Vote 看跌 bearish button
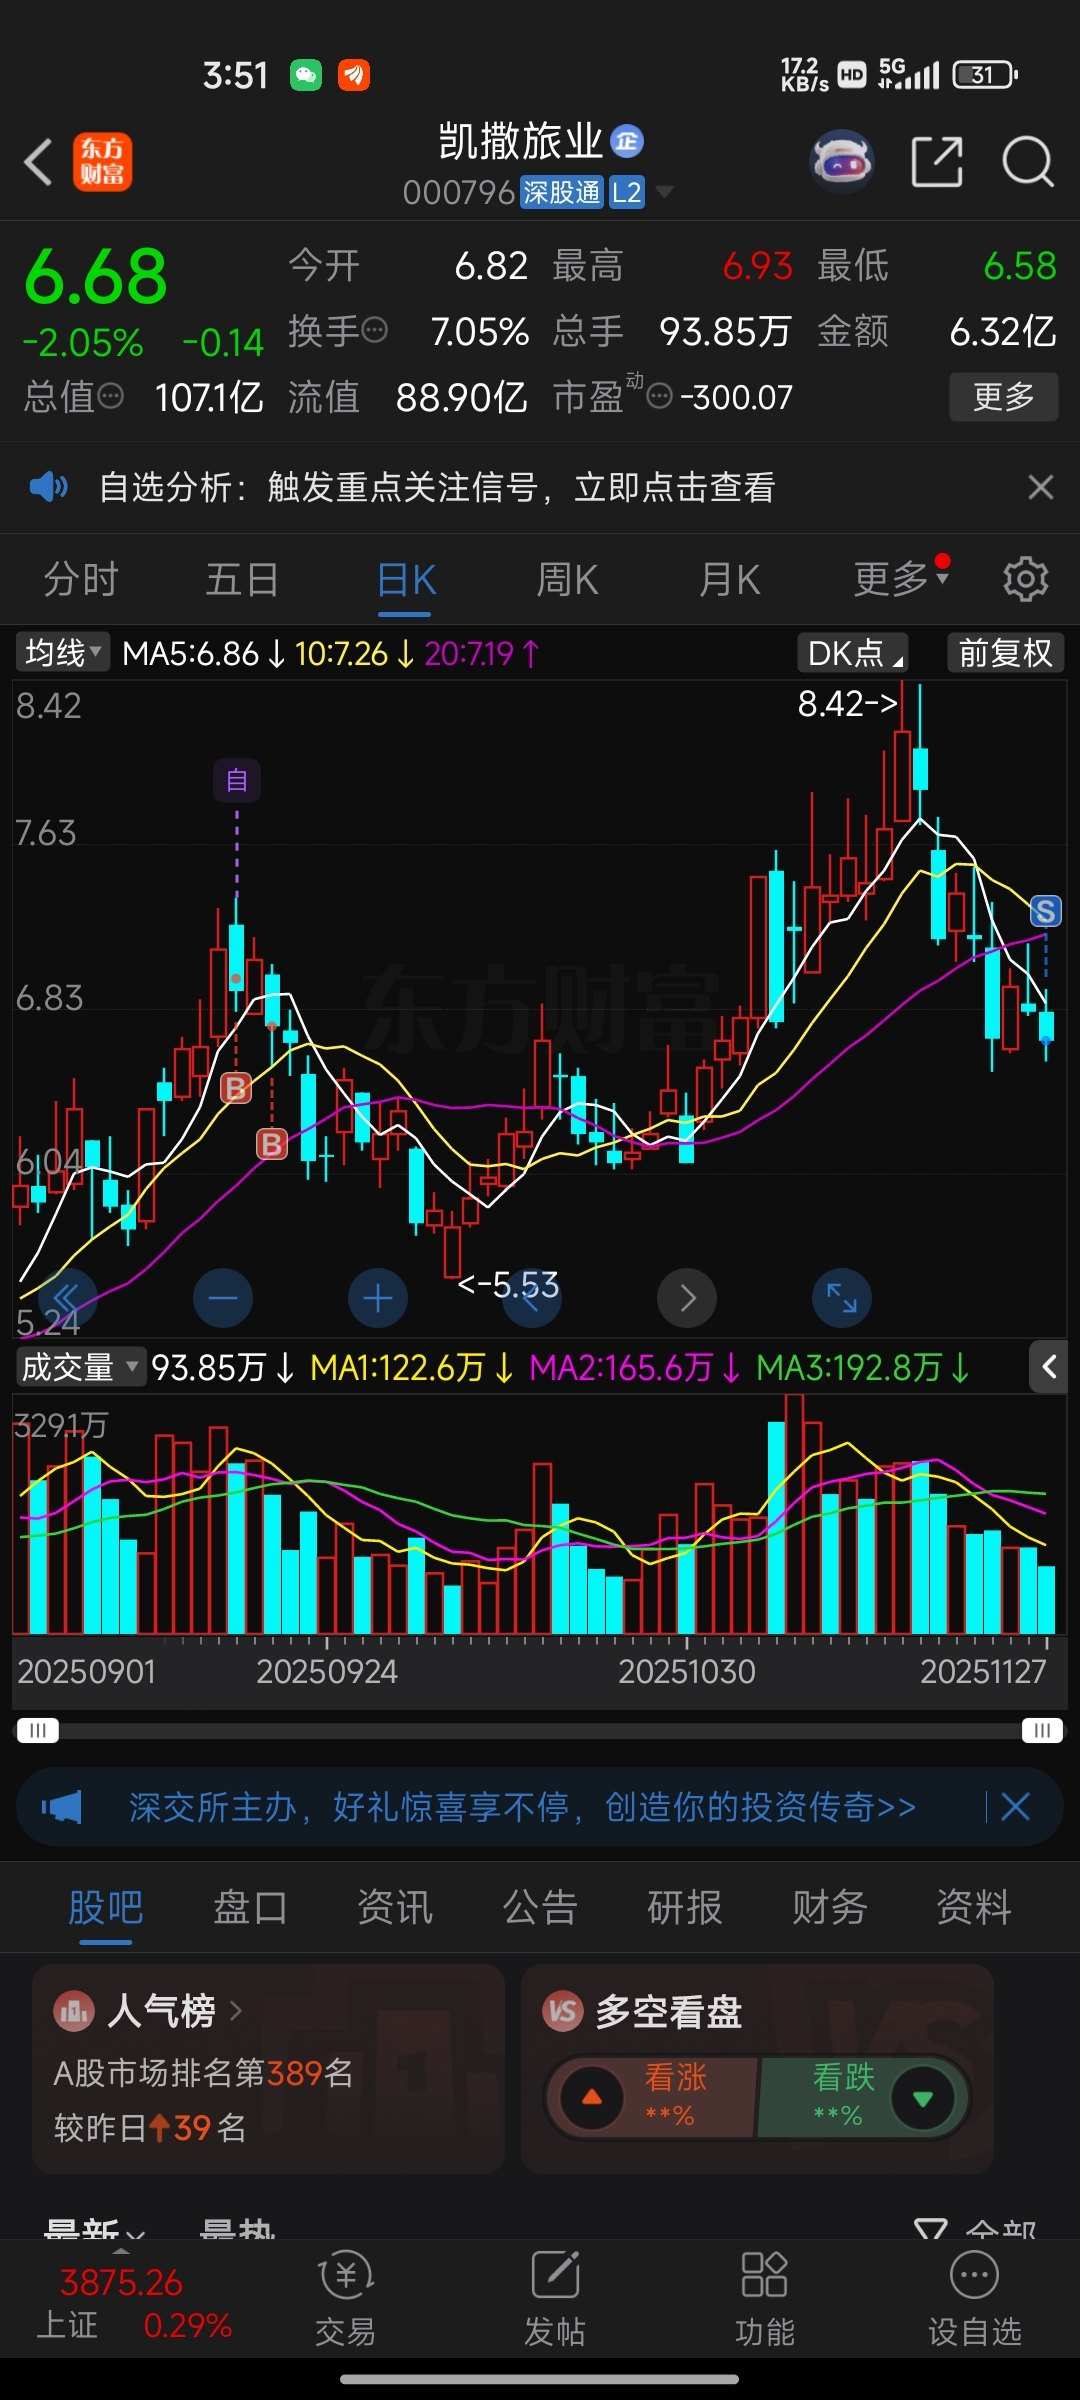This screenshot has height=2400, width=1080. (865, 2097)
